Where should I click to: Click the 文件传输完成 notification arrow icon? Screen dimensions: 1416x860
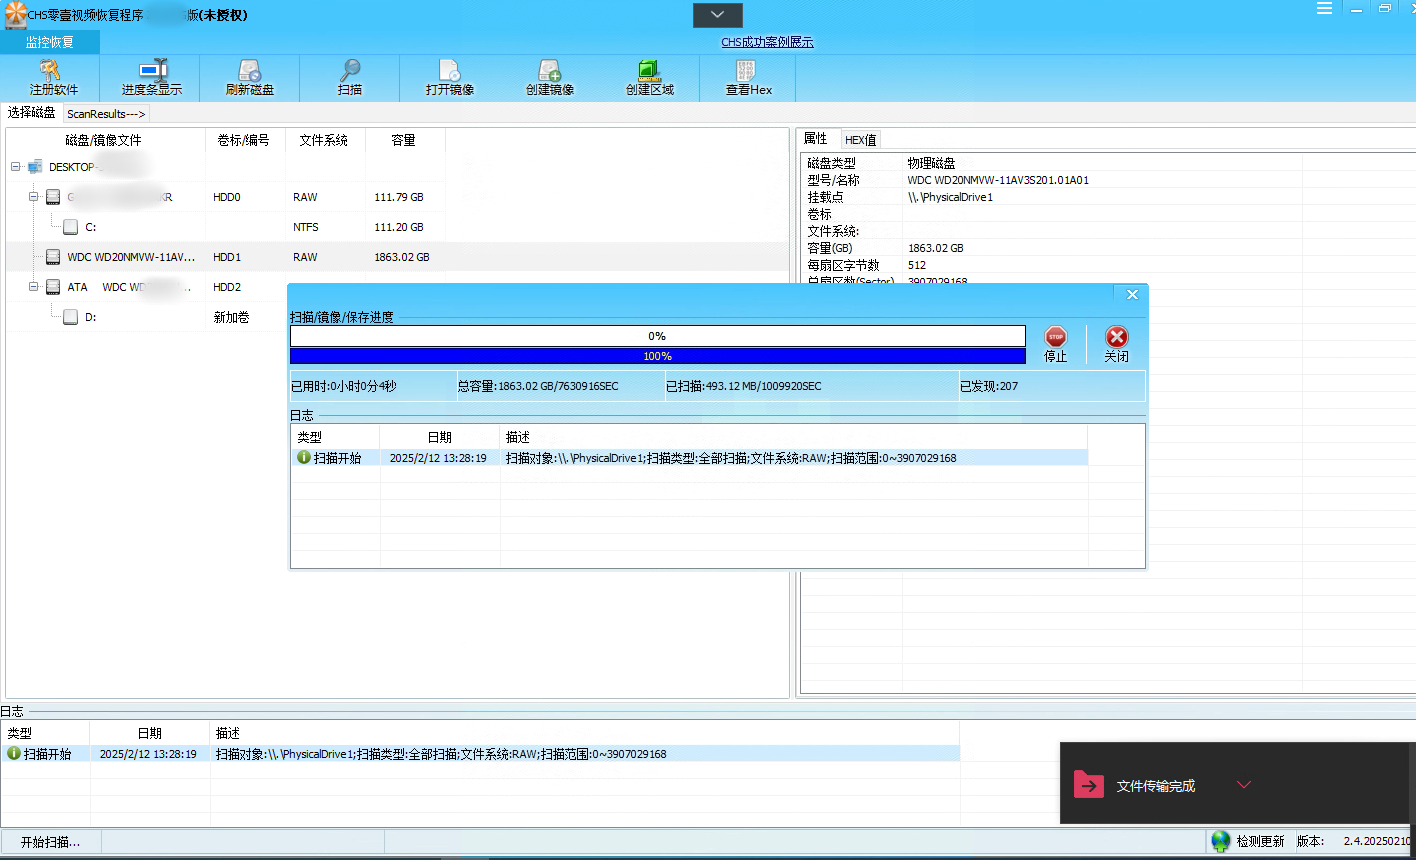tap(1087, 785)
